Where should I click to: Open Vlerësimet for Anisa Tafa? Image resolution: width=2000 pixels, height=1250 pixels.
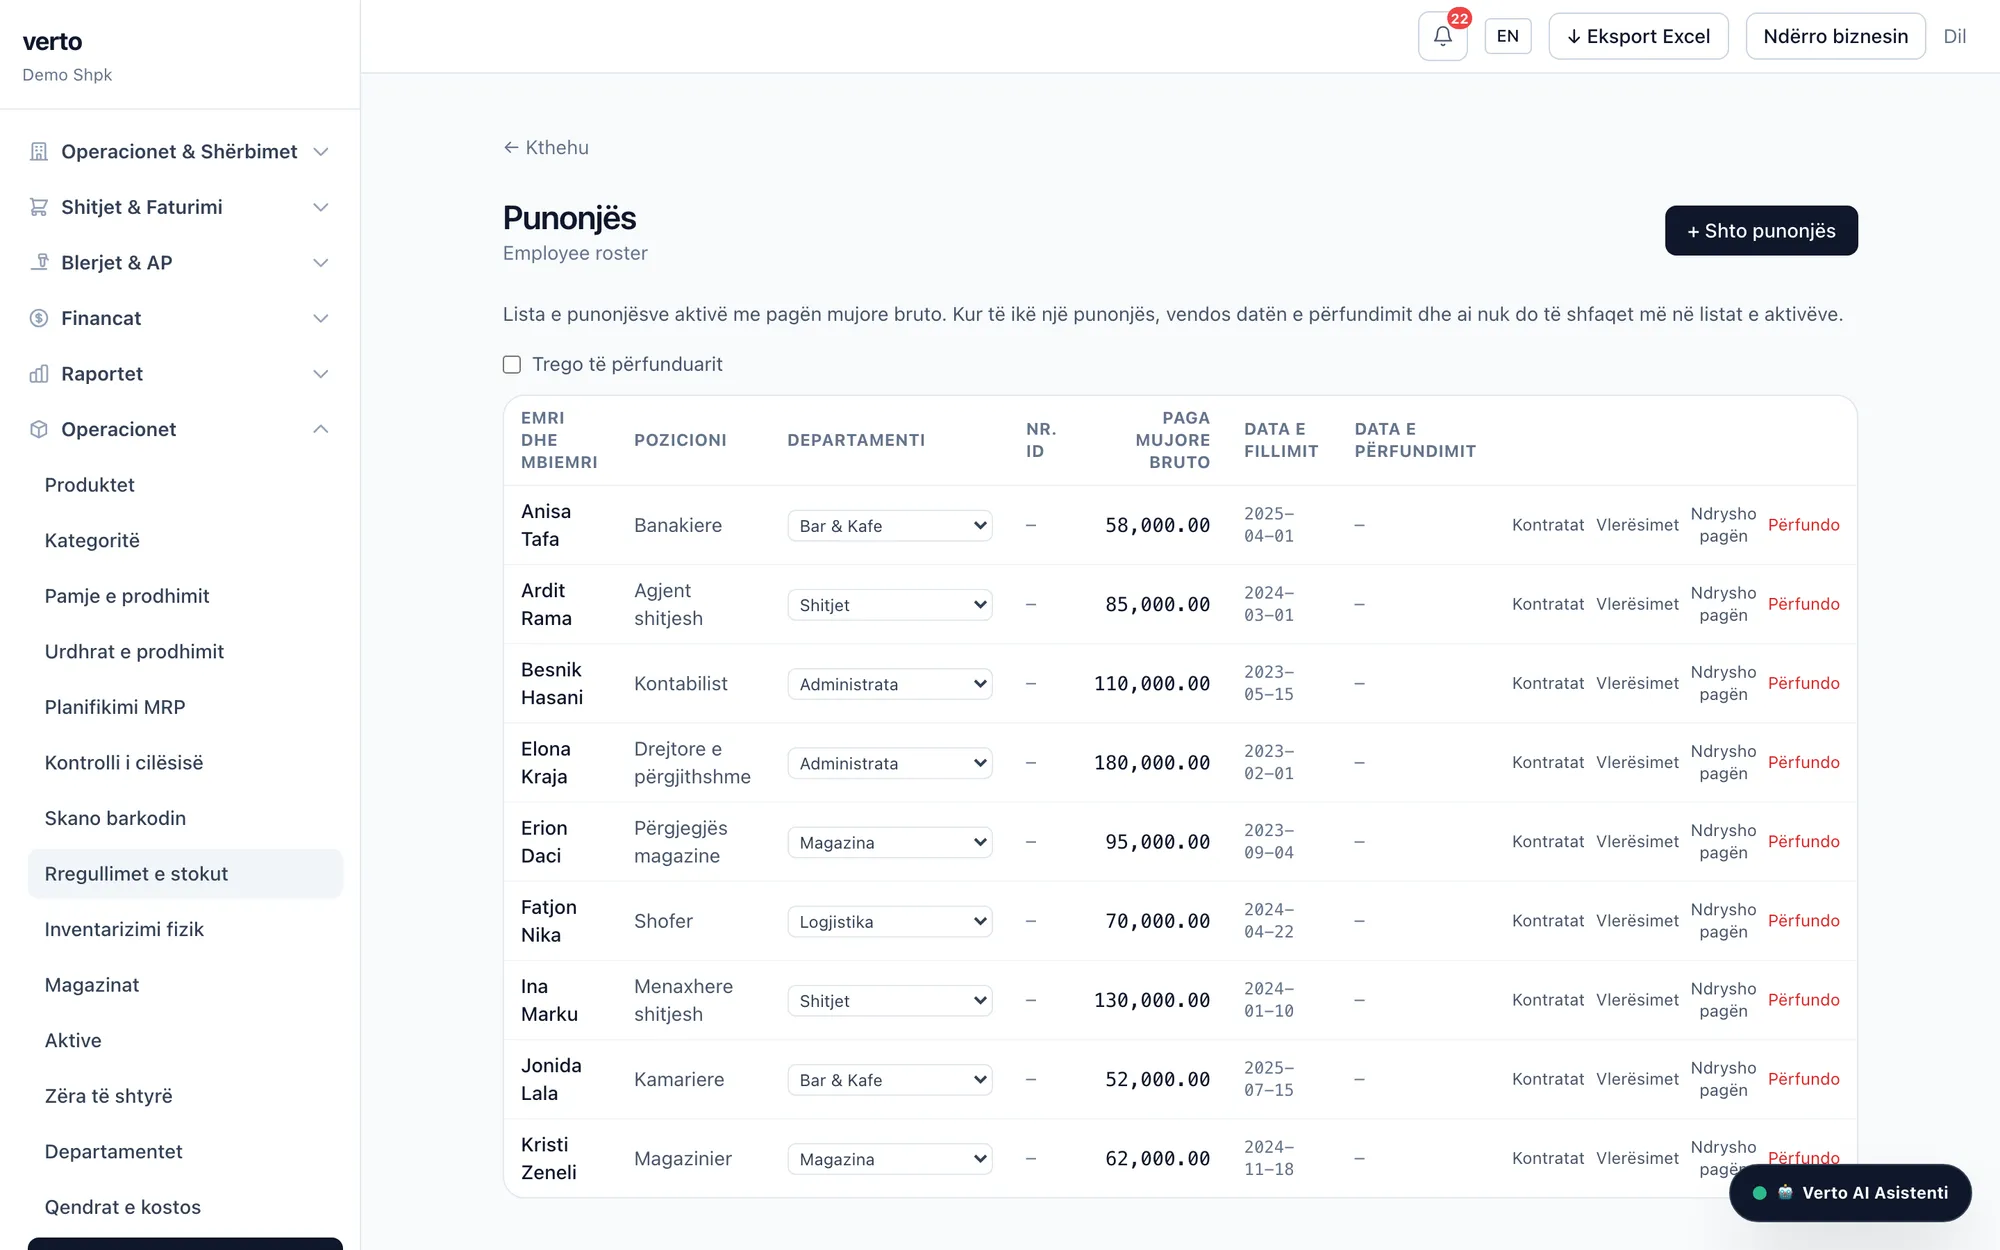pos(1637,525)
